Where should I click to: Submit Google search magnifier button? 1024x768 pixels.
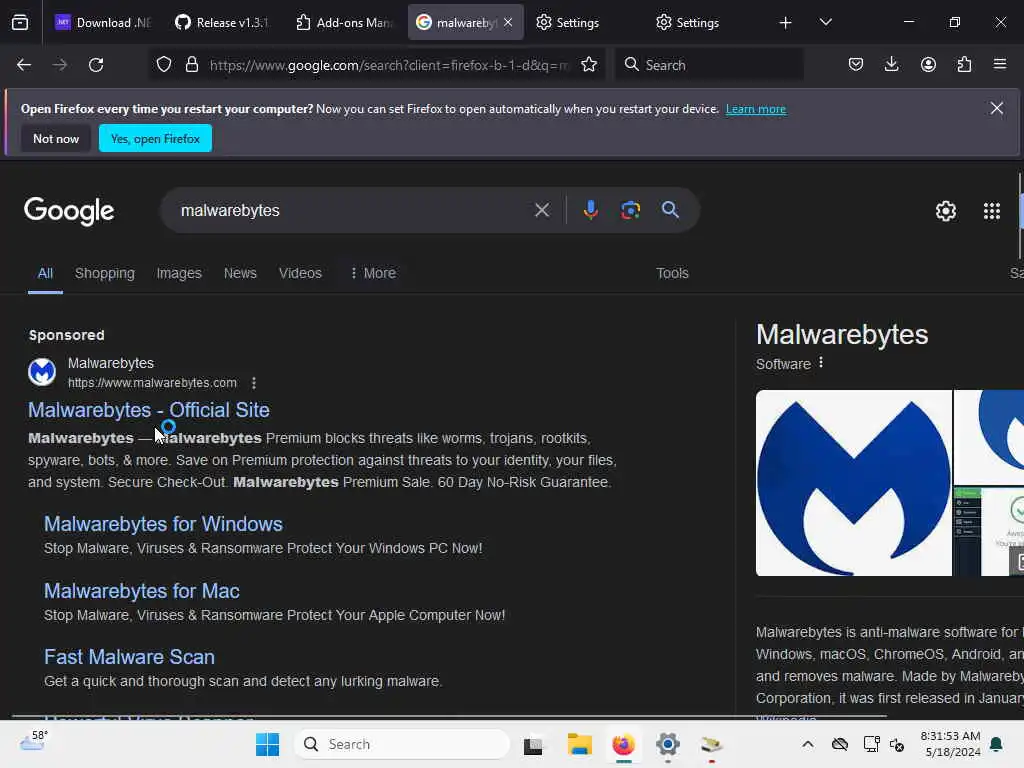670,210
